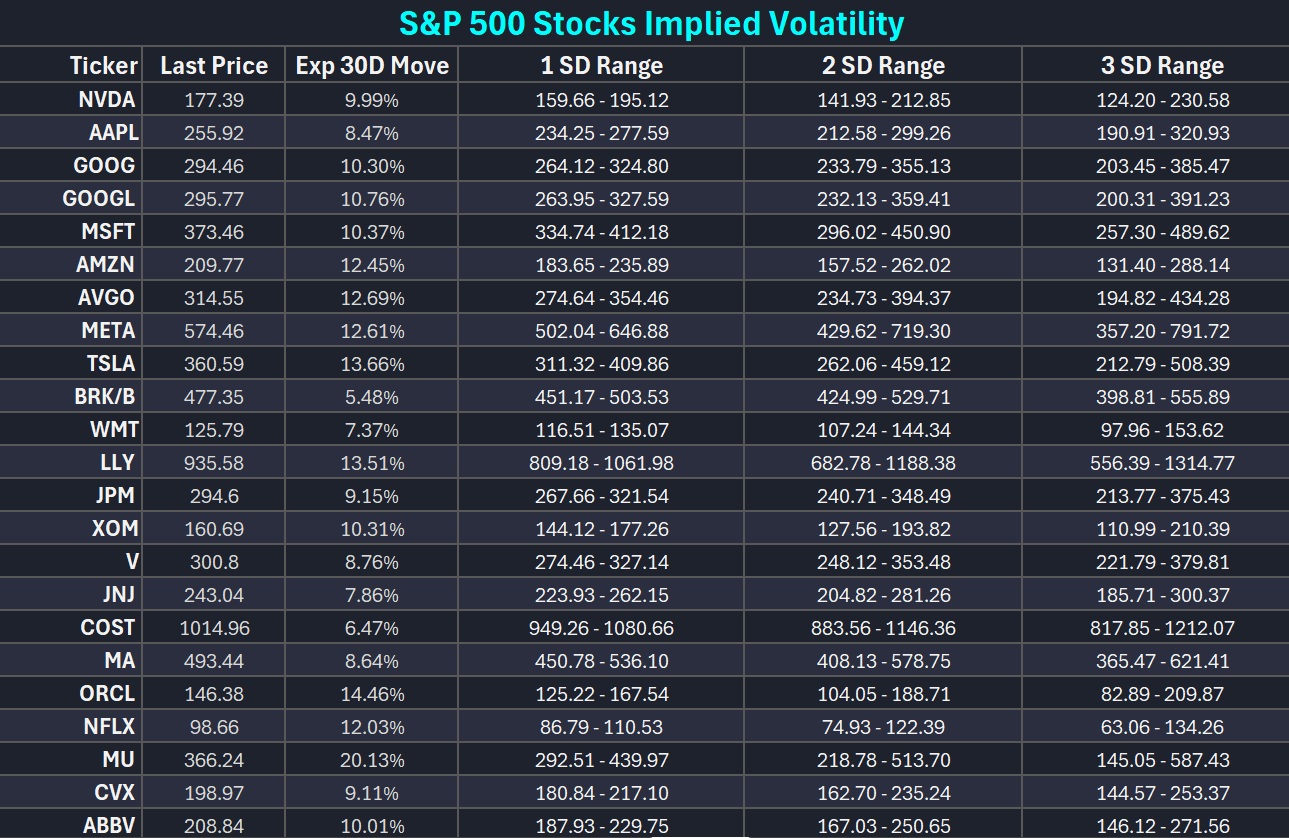The image size is (1289, 838).
Task: Select the Last Price column header
Action: [x=214, y=66]
